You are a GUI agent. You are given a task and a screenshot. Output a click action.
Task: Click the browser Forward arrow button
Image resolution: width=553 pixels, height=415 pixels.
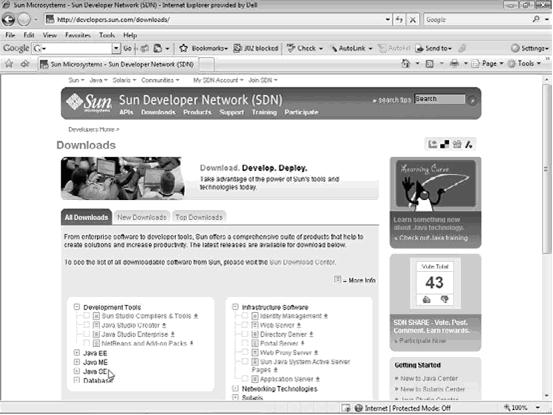pyautogui.click(x=24, y=19)
